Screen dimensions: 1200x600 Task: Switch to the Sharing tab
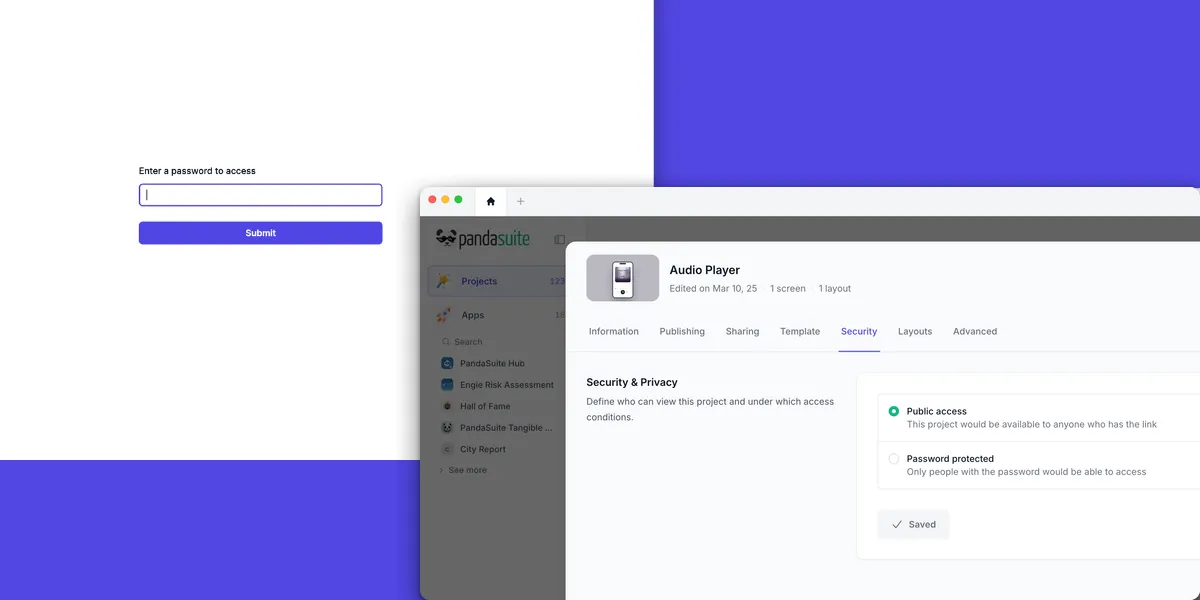tap(742, 332)
